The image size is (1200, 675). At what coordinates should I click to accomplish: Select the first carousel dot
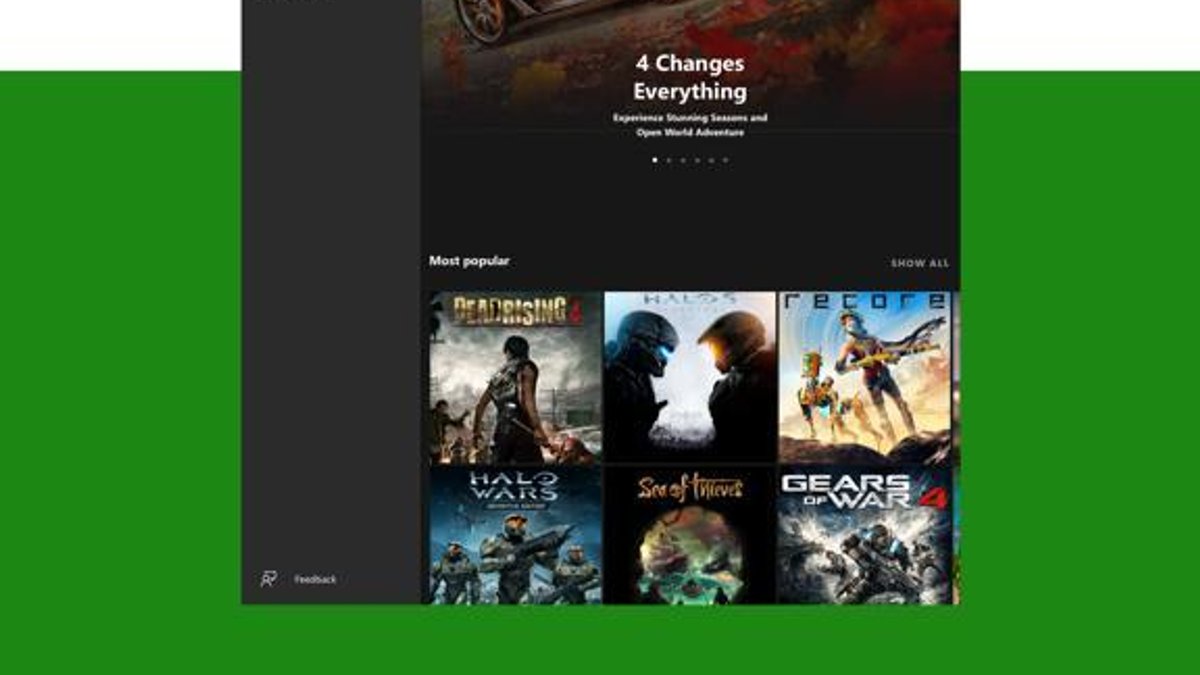click(654, 161)
